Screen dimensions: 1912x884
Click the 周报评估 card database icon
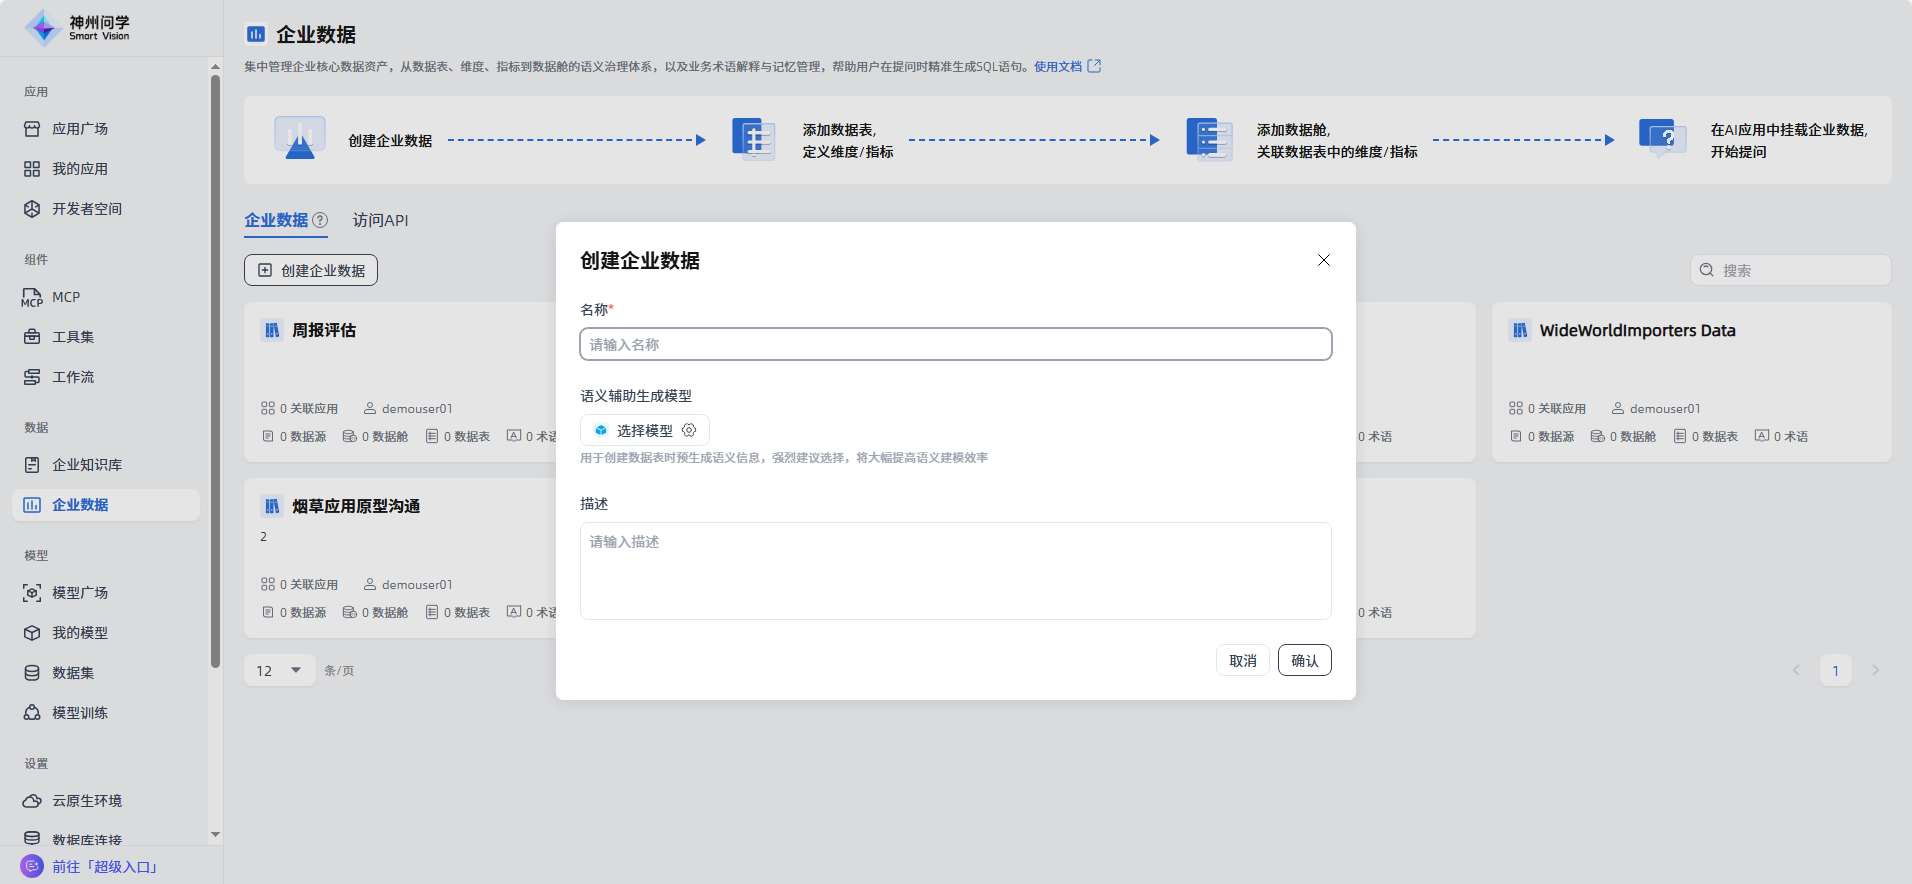coord(272,330)
